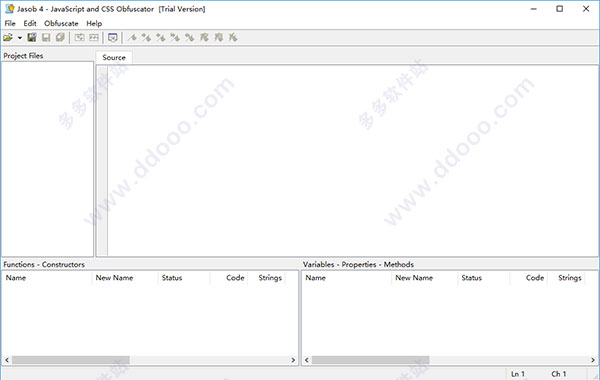Click the second disabled icon after save-all
The image size is (600, 380).
point(94,38)
